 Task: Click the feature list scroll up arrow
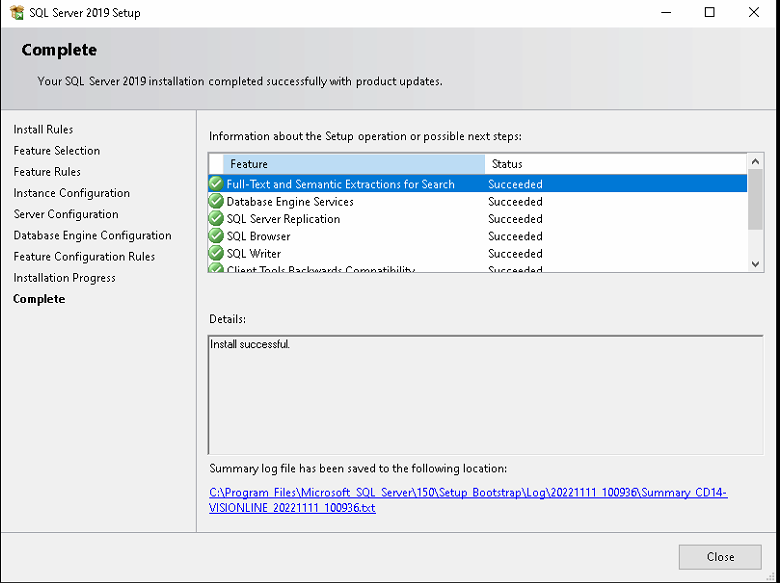(x=755, y=162)
